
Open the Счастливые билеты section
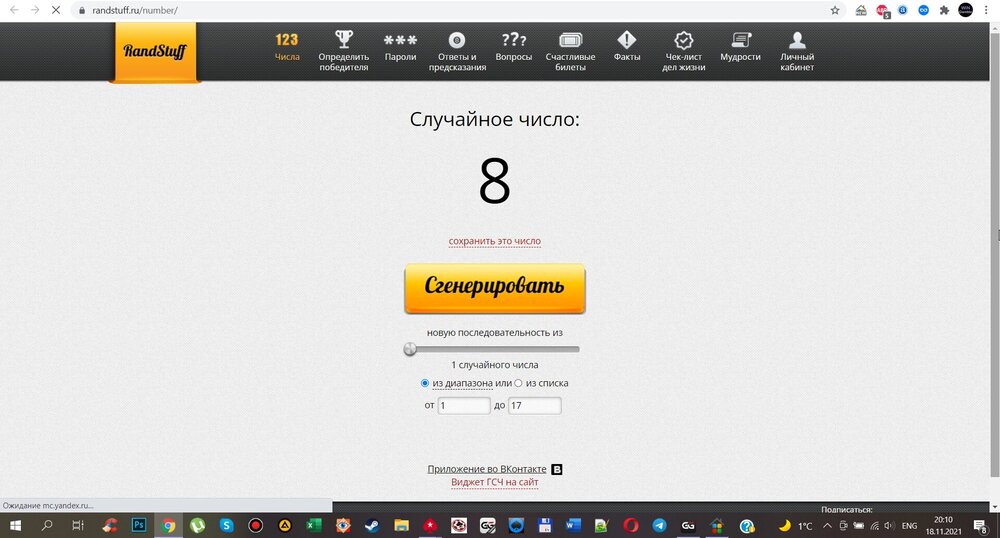(570, 41)
